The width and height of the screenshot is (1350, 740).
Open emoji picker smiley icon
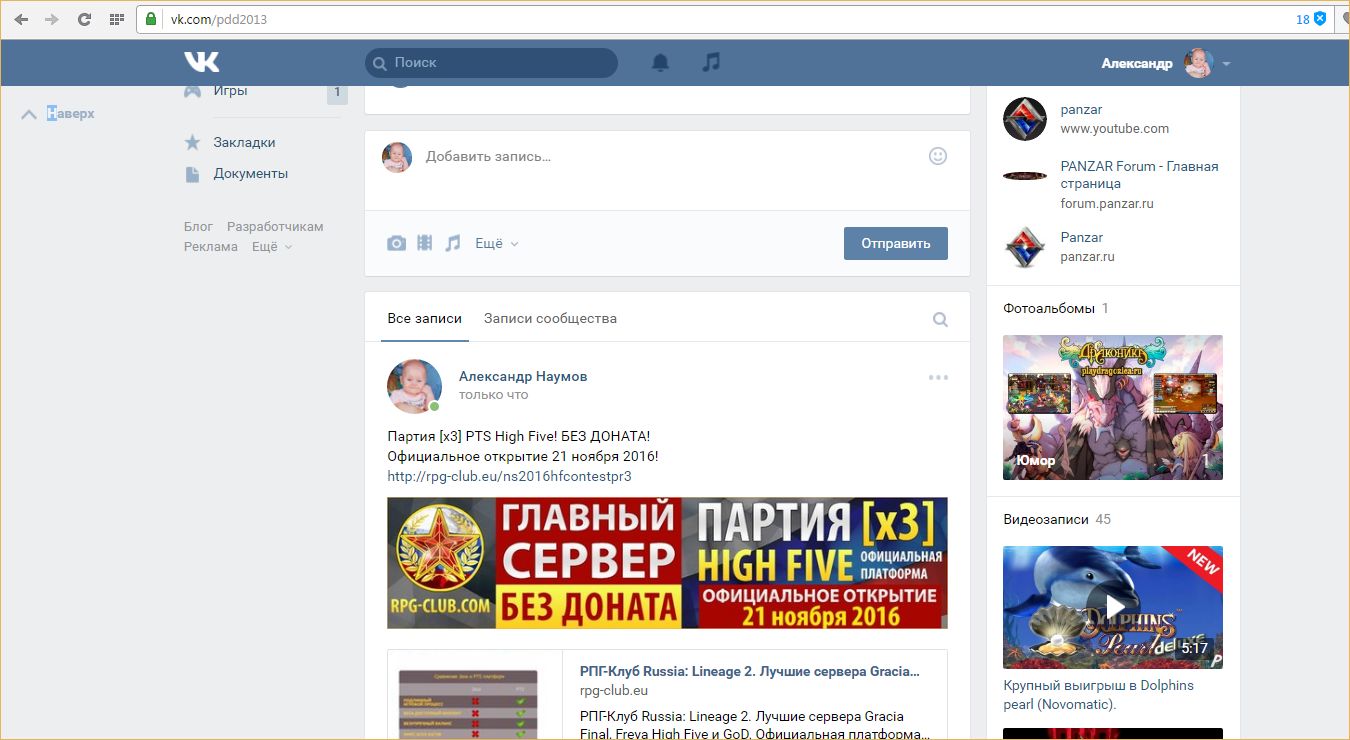[x=938, y=156]
